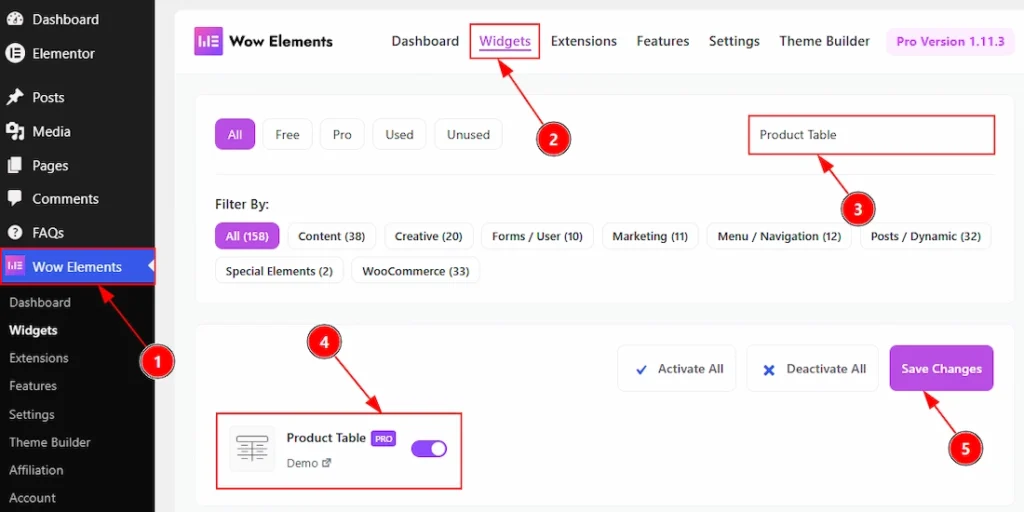1024x512 pixels.
Task: Click the Pages stacked-sheets icon
Action: point(14,165)
